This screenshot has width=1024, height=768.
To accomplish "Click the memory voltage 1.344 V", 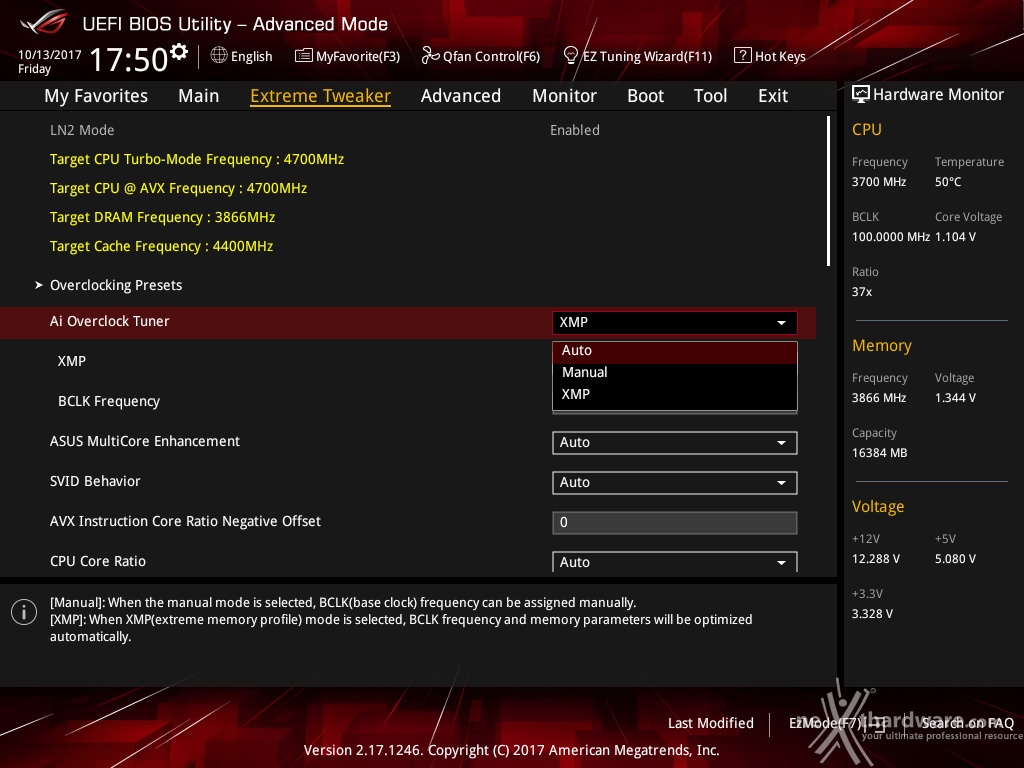I will click(x=955, y=398).
